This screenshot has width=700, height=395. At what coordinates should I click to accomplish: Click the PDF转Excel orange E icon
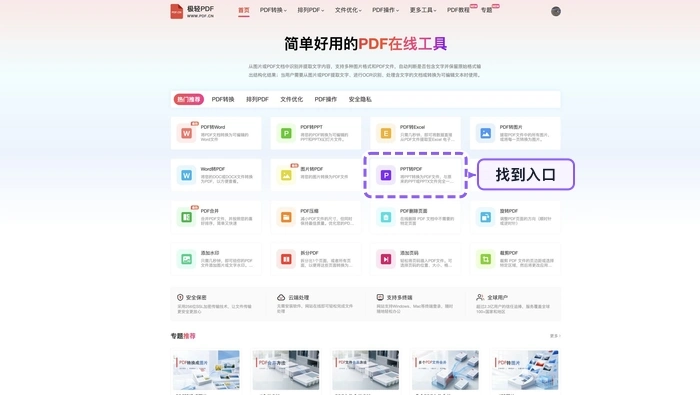pyautogui.click(x=386, y=133)
